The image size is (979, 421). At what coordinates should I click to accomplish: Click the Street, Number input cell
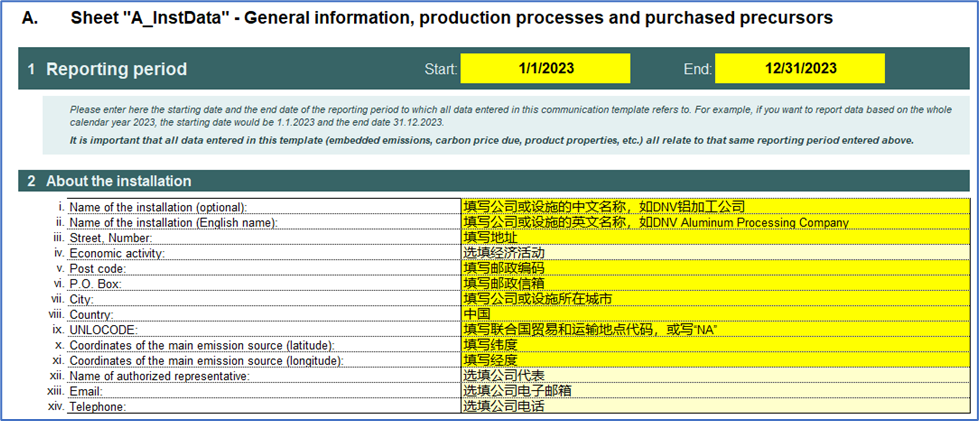(714, 238)
